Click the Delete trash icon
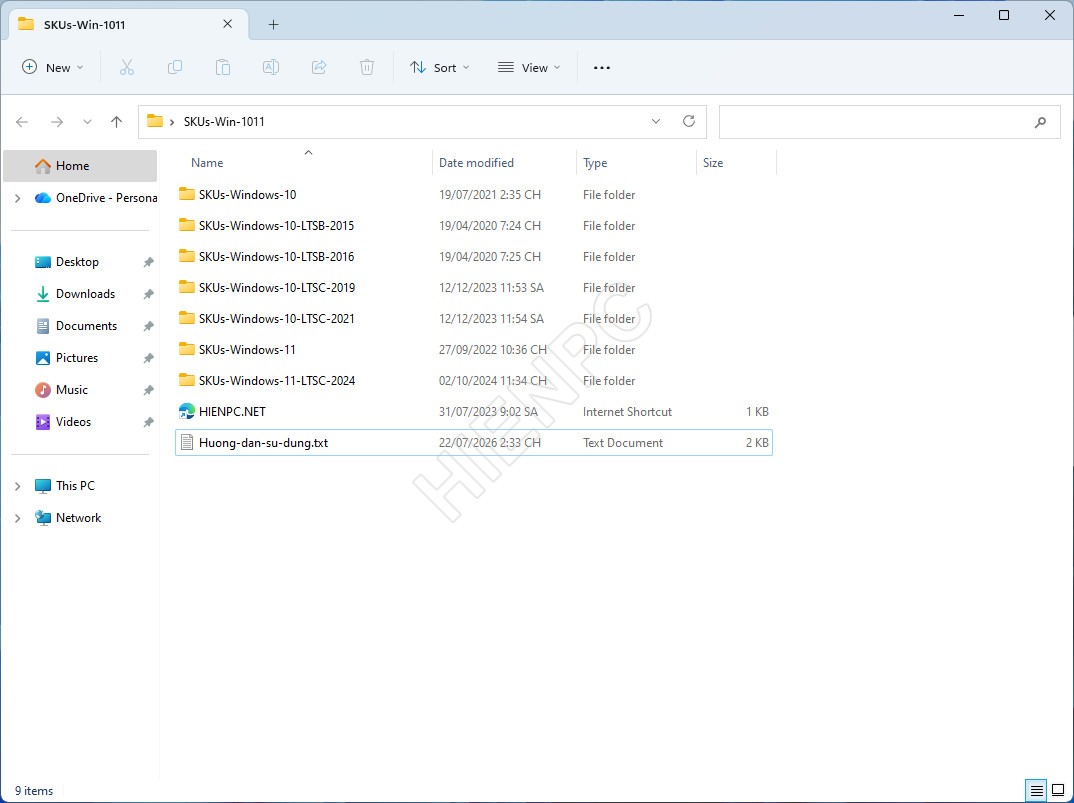Image resolution: width=1074 pixels, height=803 pixels. 367,67
